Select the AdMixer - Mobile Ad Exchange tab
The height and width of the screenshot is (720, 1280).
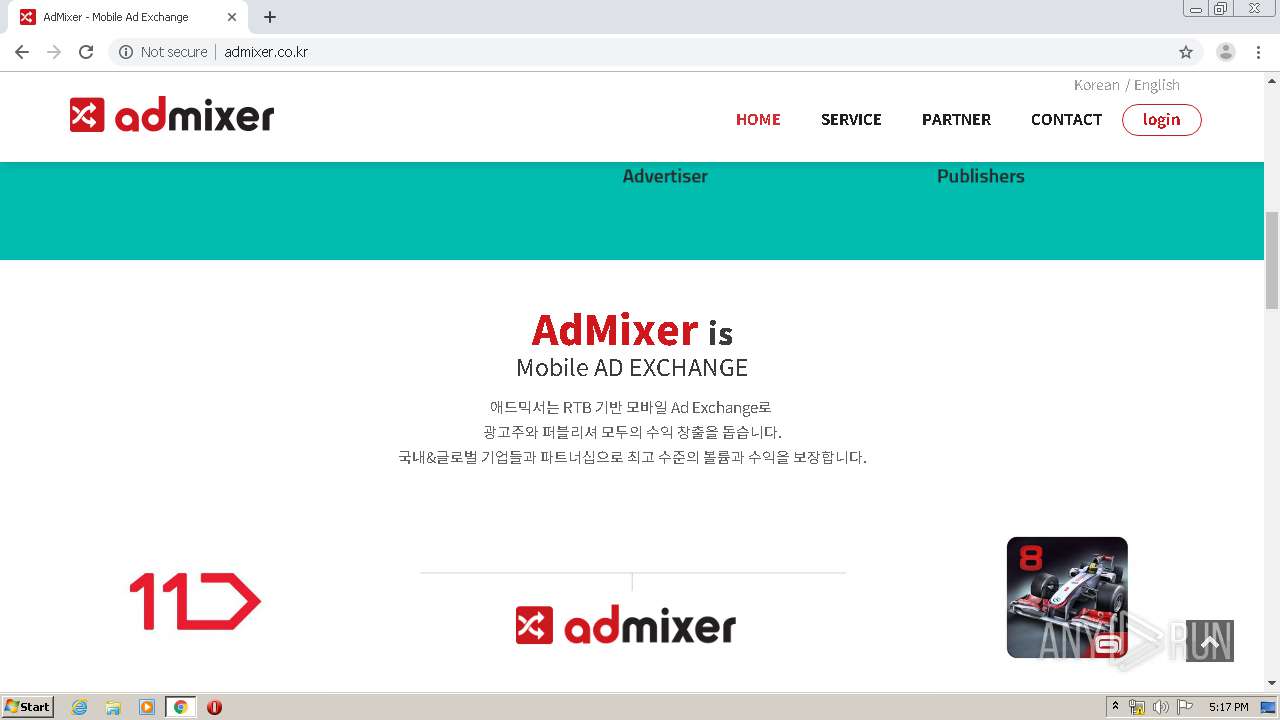point(128,17)
